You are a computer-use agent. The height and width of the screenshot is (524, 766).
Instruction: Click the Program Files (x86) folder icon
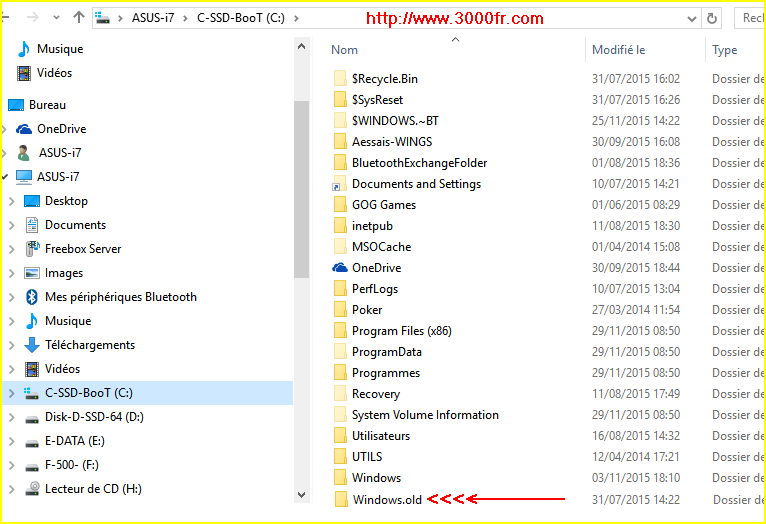[340, 331]
